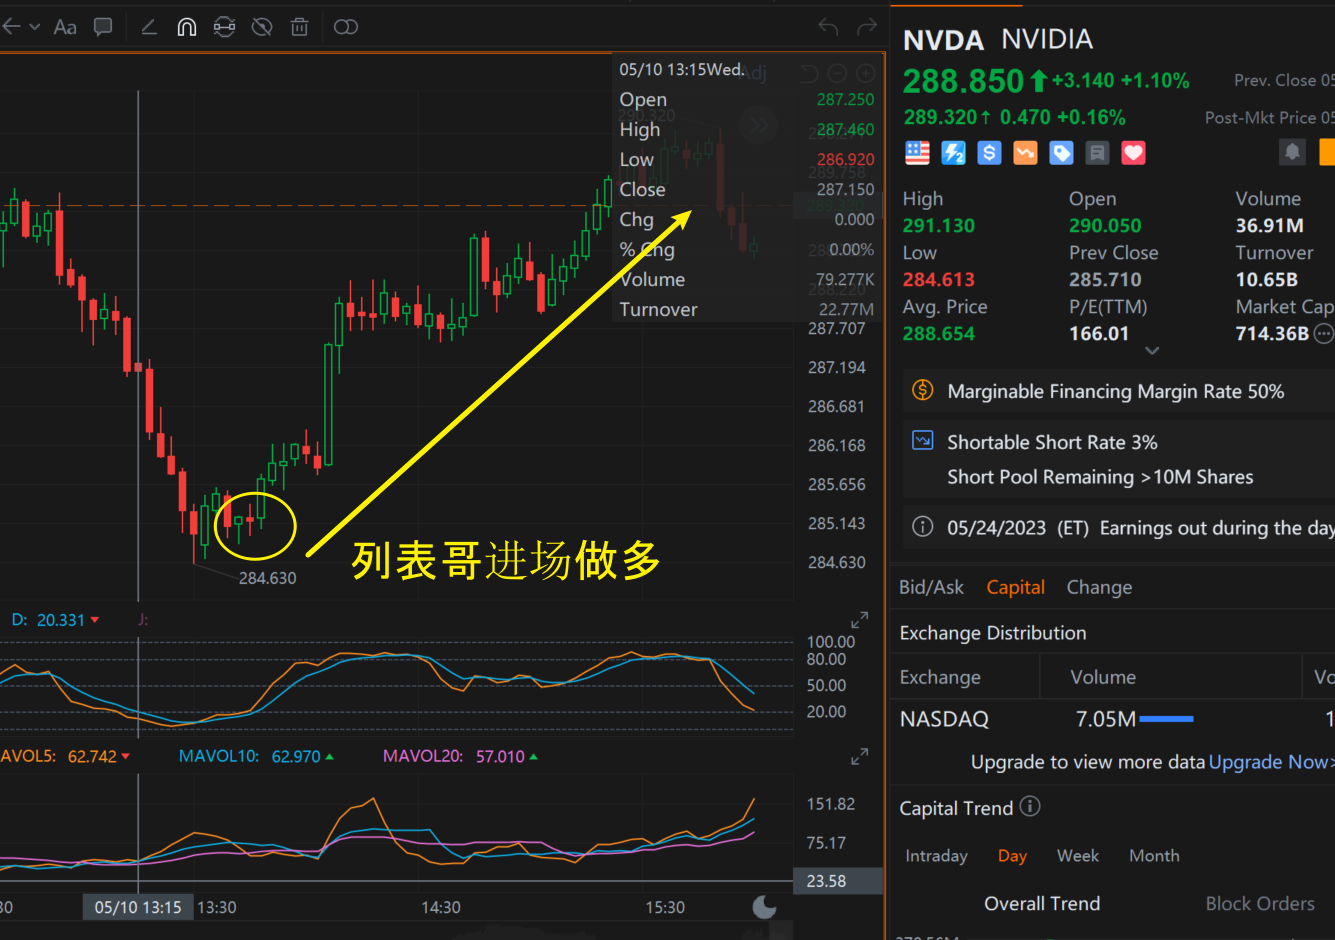Select Day capital trend period
1335x940 pixels.
[x=1012, y=856]
